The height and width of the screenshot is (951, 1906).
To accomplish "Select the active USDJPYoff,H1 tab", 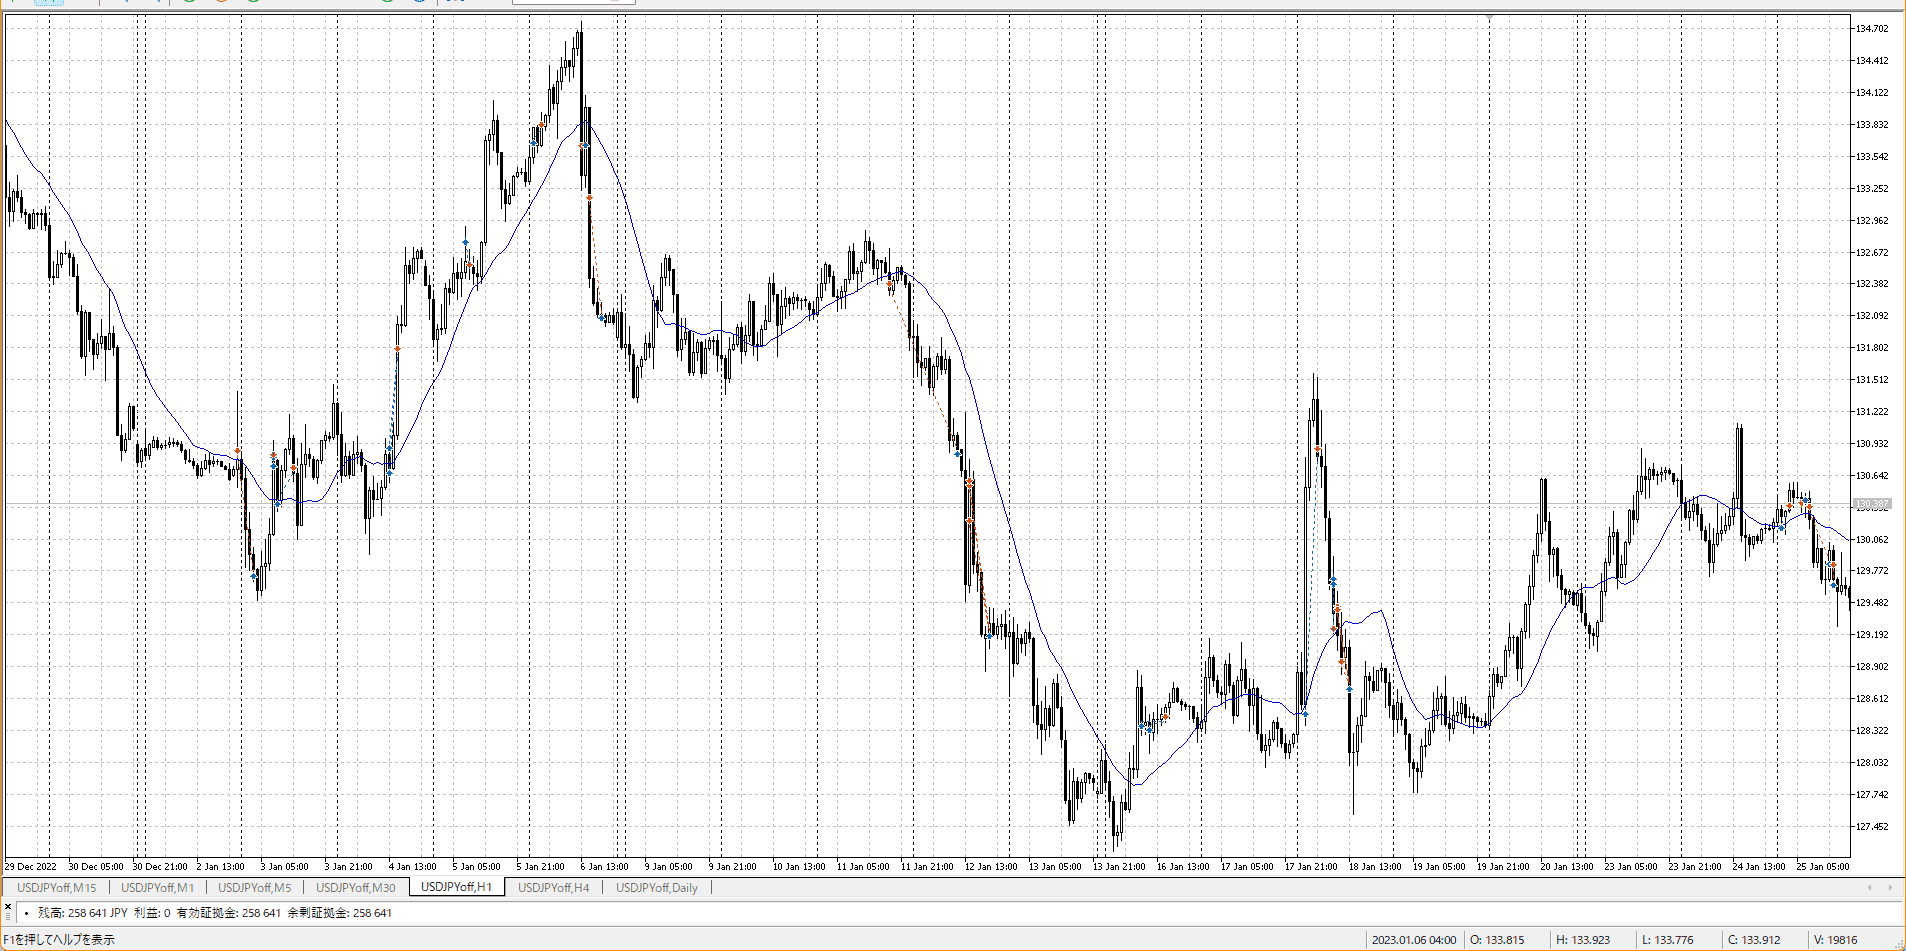I will click(456, 887).
